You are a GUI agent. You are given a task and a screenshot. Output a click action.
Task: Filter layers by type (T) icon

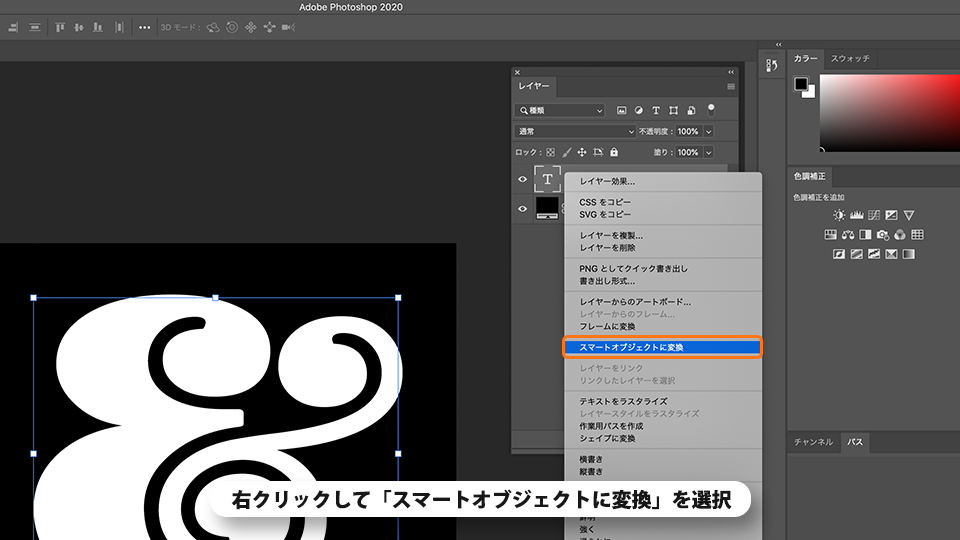(656, 110)
